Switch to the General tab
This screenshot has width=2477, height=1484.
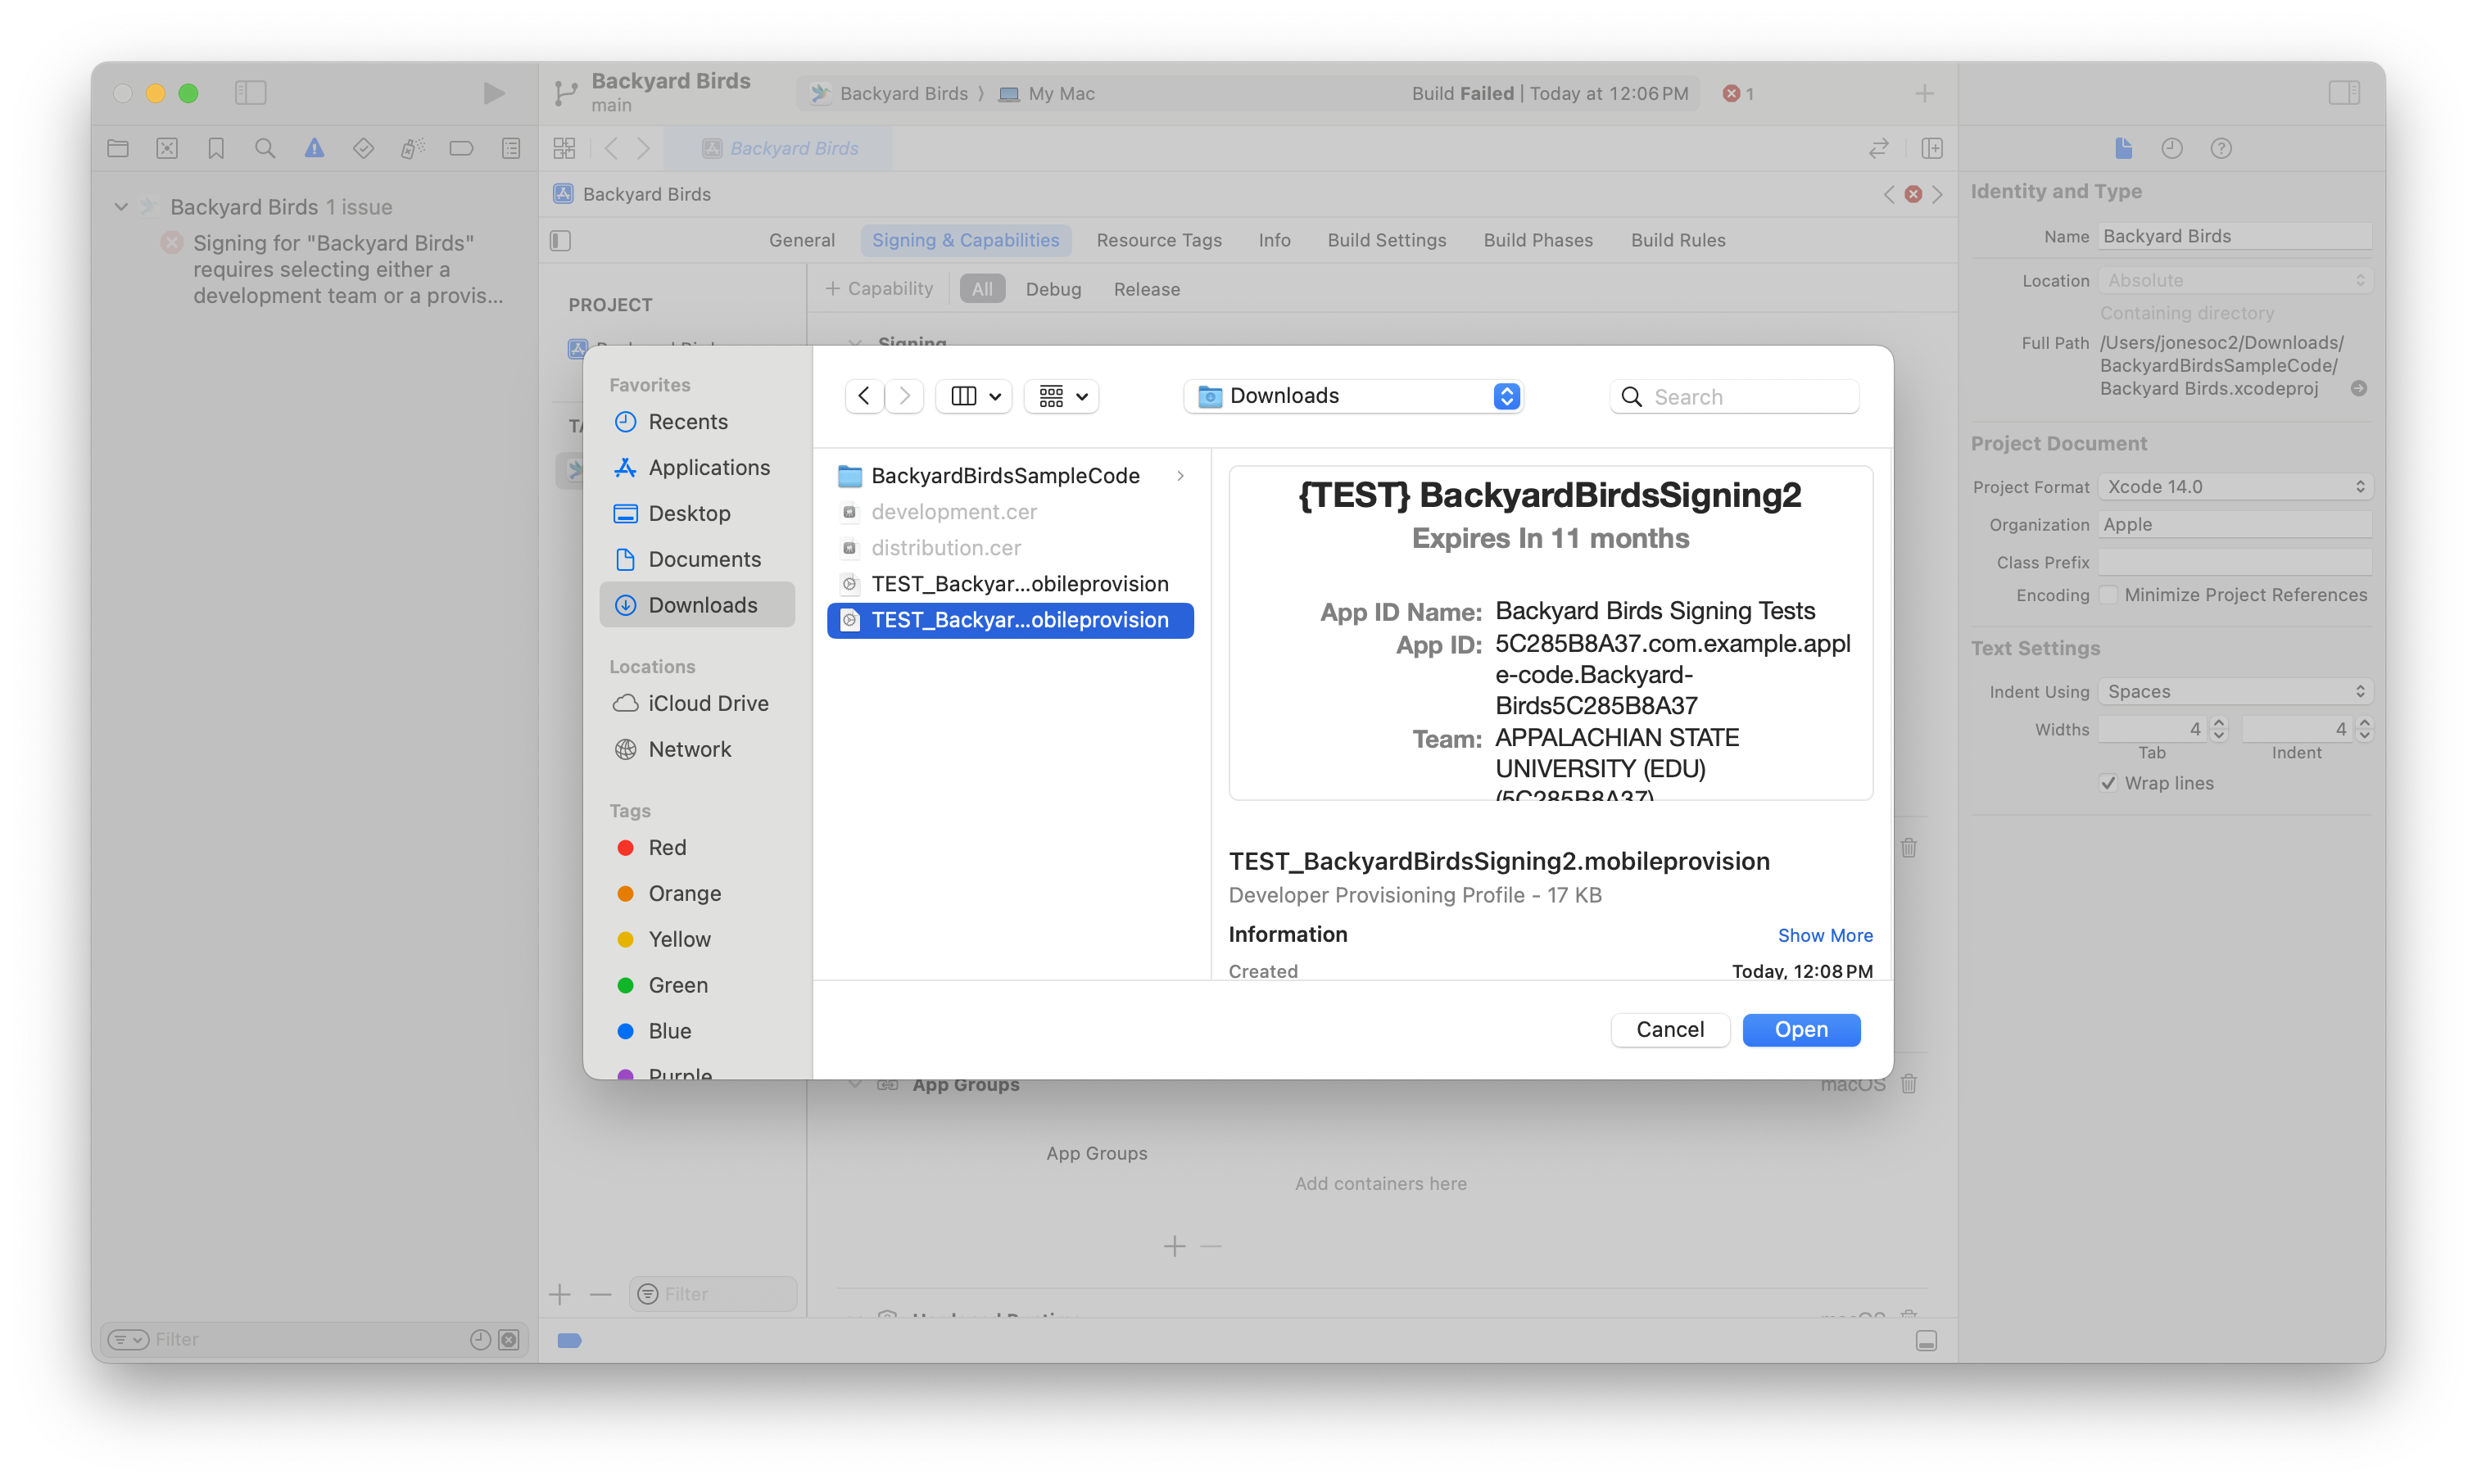[802, 240]
